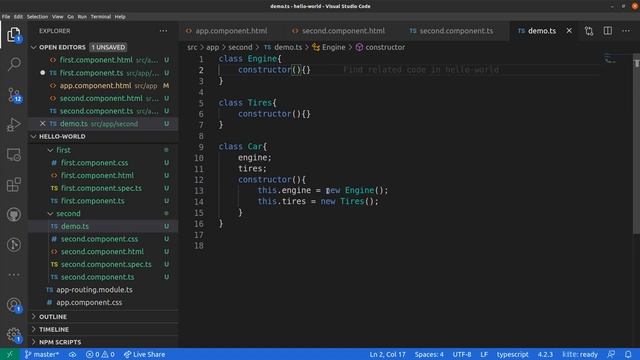Open the View menu
Viewport: 640px width, 360px height.
click(58, 17)
